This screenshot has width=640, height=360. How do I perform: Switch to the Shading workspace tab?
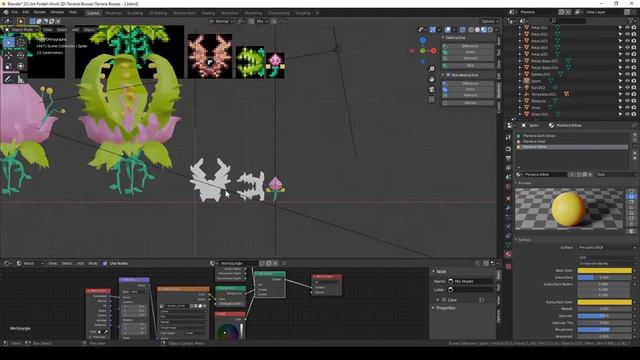(x=208, y=13)
